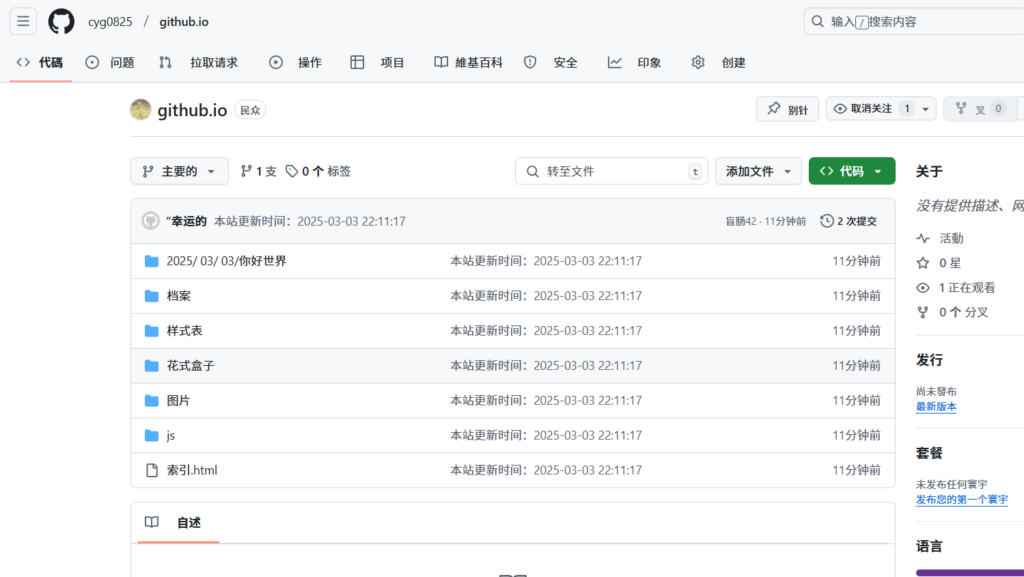This screenshot has height=577, width=1024.
Task: Click the 活动 activity pulse icon
Action: 922,238
